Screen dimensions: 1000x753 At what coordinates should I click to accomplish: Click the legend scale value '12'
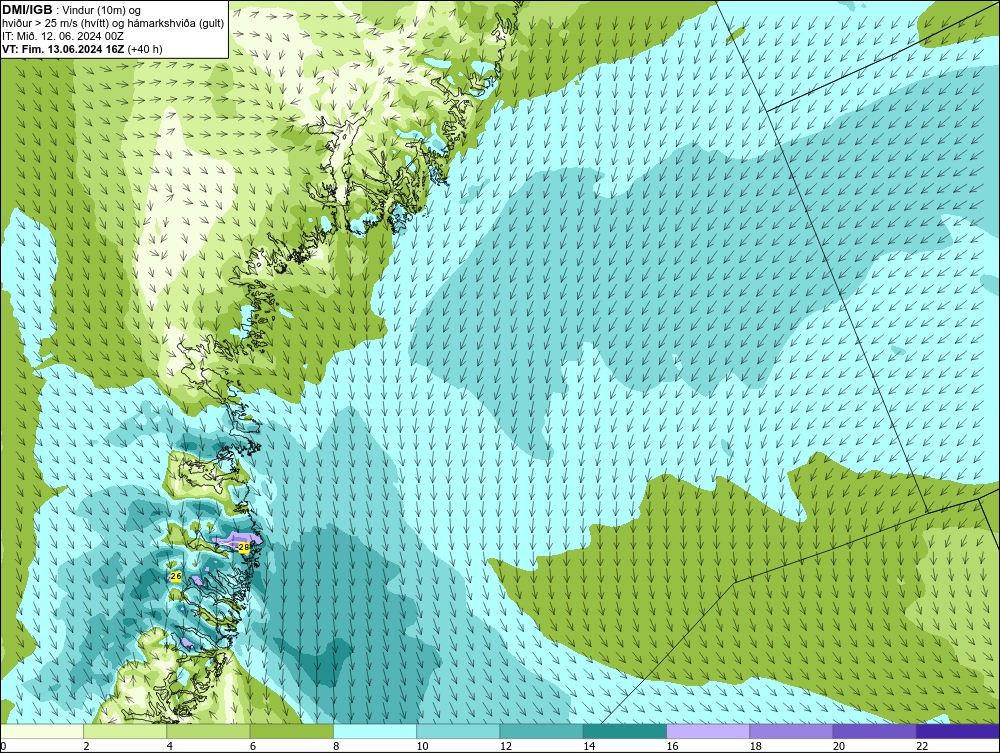(x=506, y=746)
